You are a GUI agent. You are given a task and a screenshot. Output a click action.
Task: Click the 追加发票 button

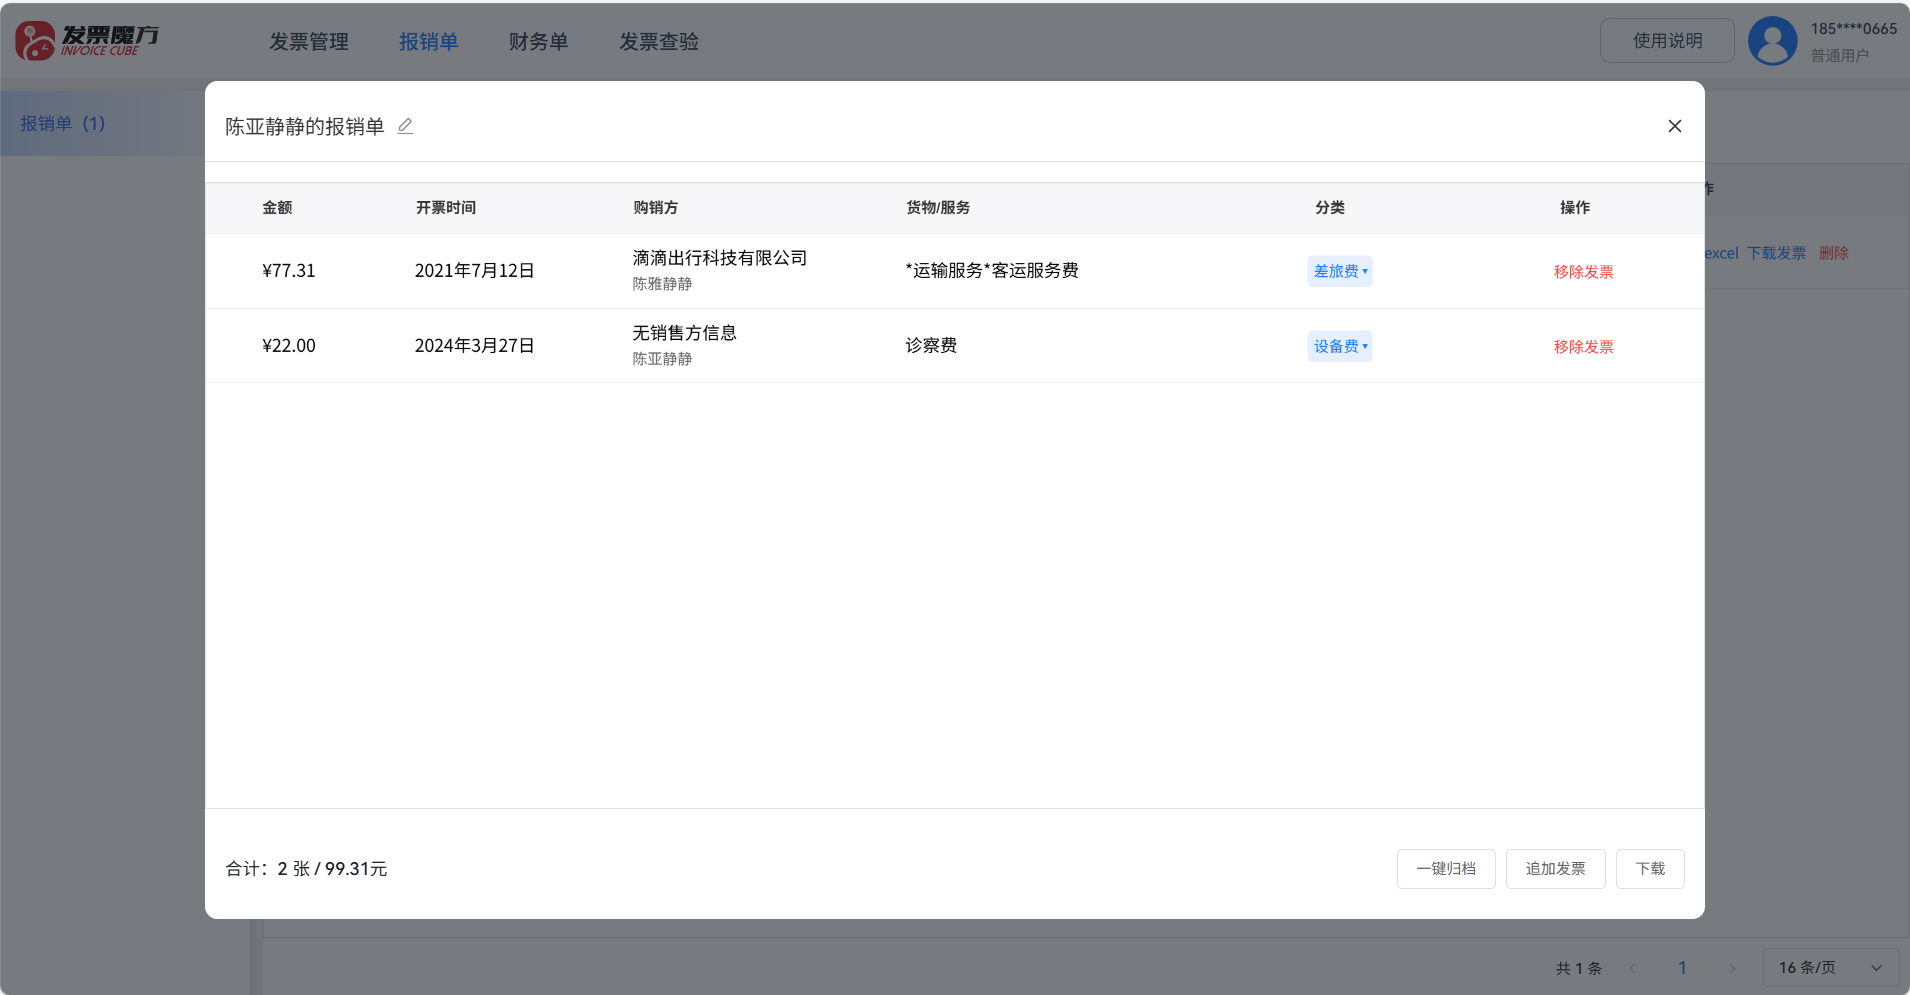coord(1555,868)
